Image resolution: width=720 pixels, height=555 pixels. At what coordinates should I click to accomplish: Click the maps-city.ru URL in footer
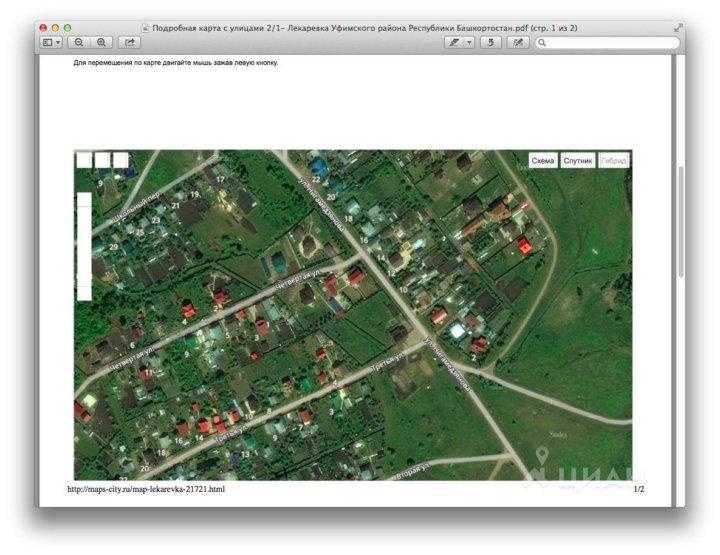[x=146, y=490]
